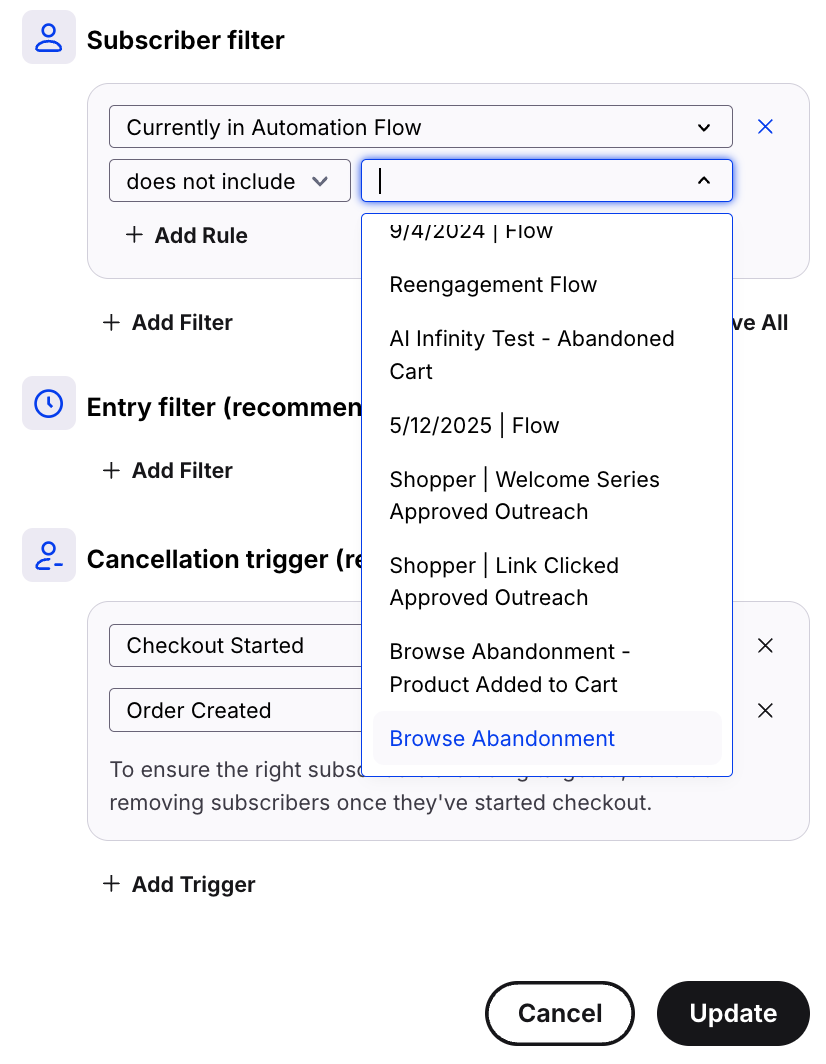The height and width of the screenshot is (1064, 826).
Task: Click the plus icon beside Add Rule
Action: (x=134, y=235)
